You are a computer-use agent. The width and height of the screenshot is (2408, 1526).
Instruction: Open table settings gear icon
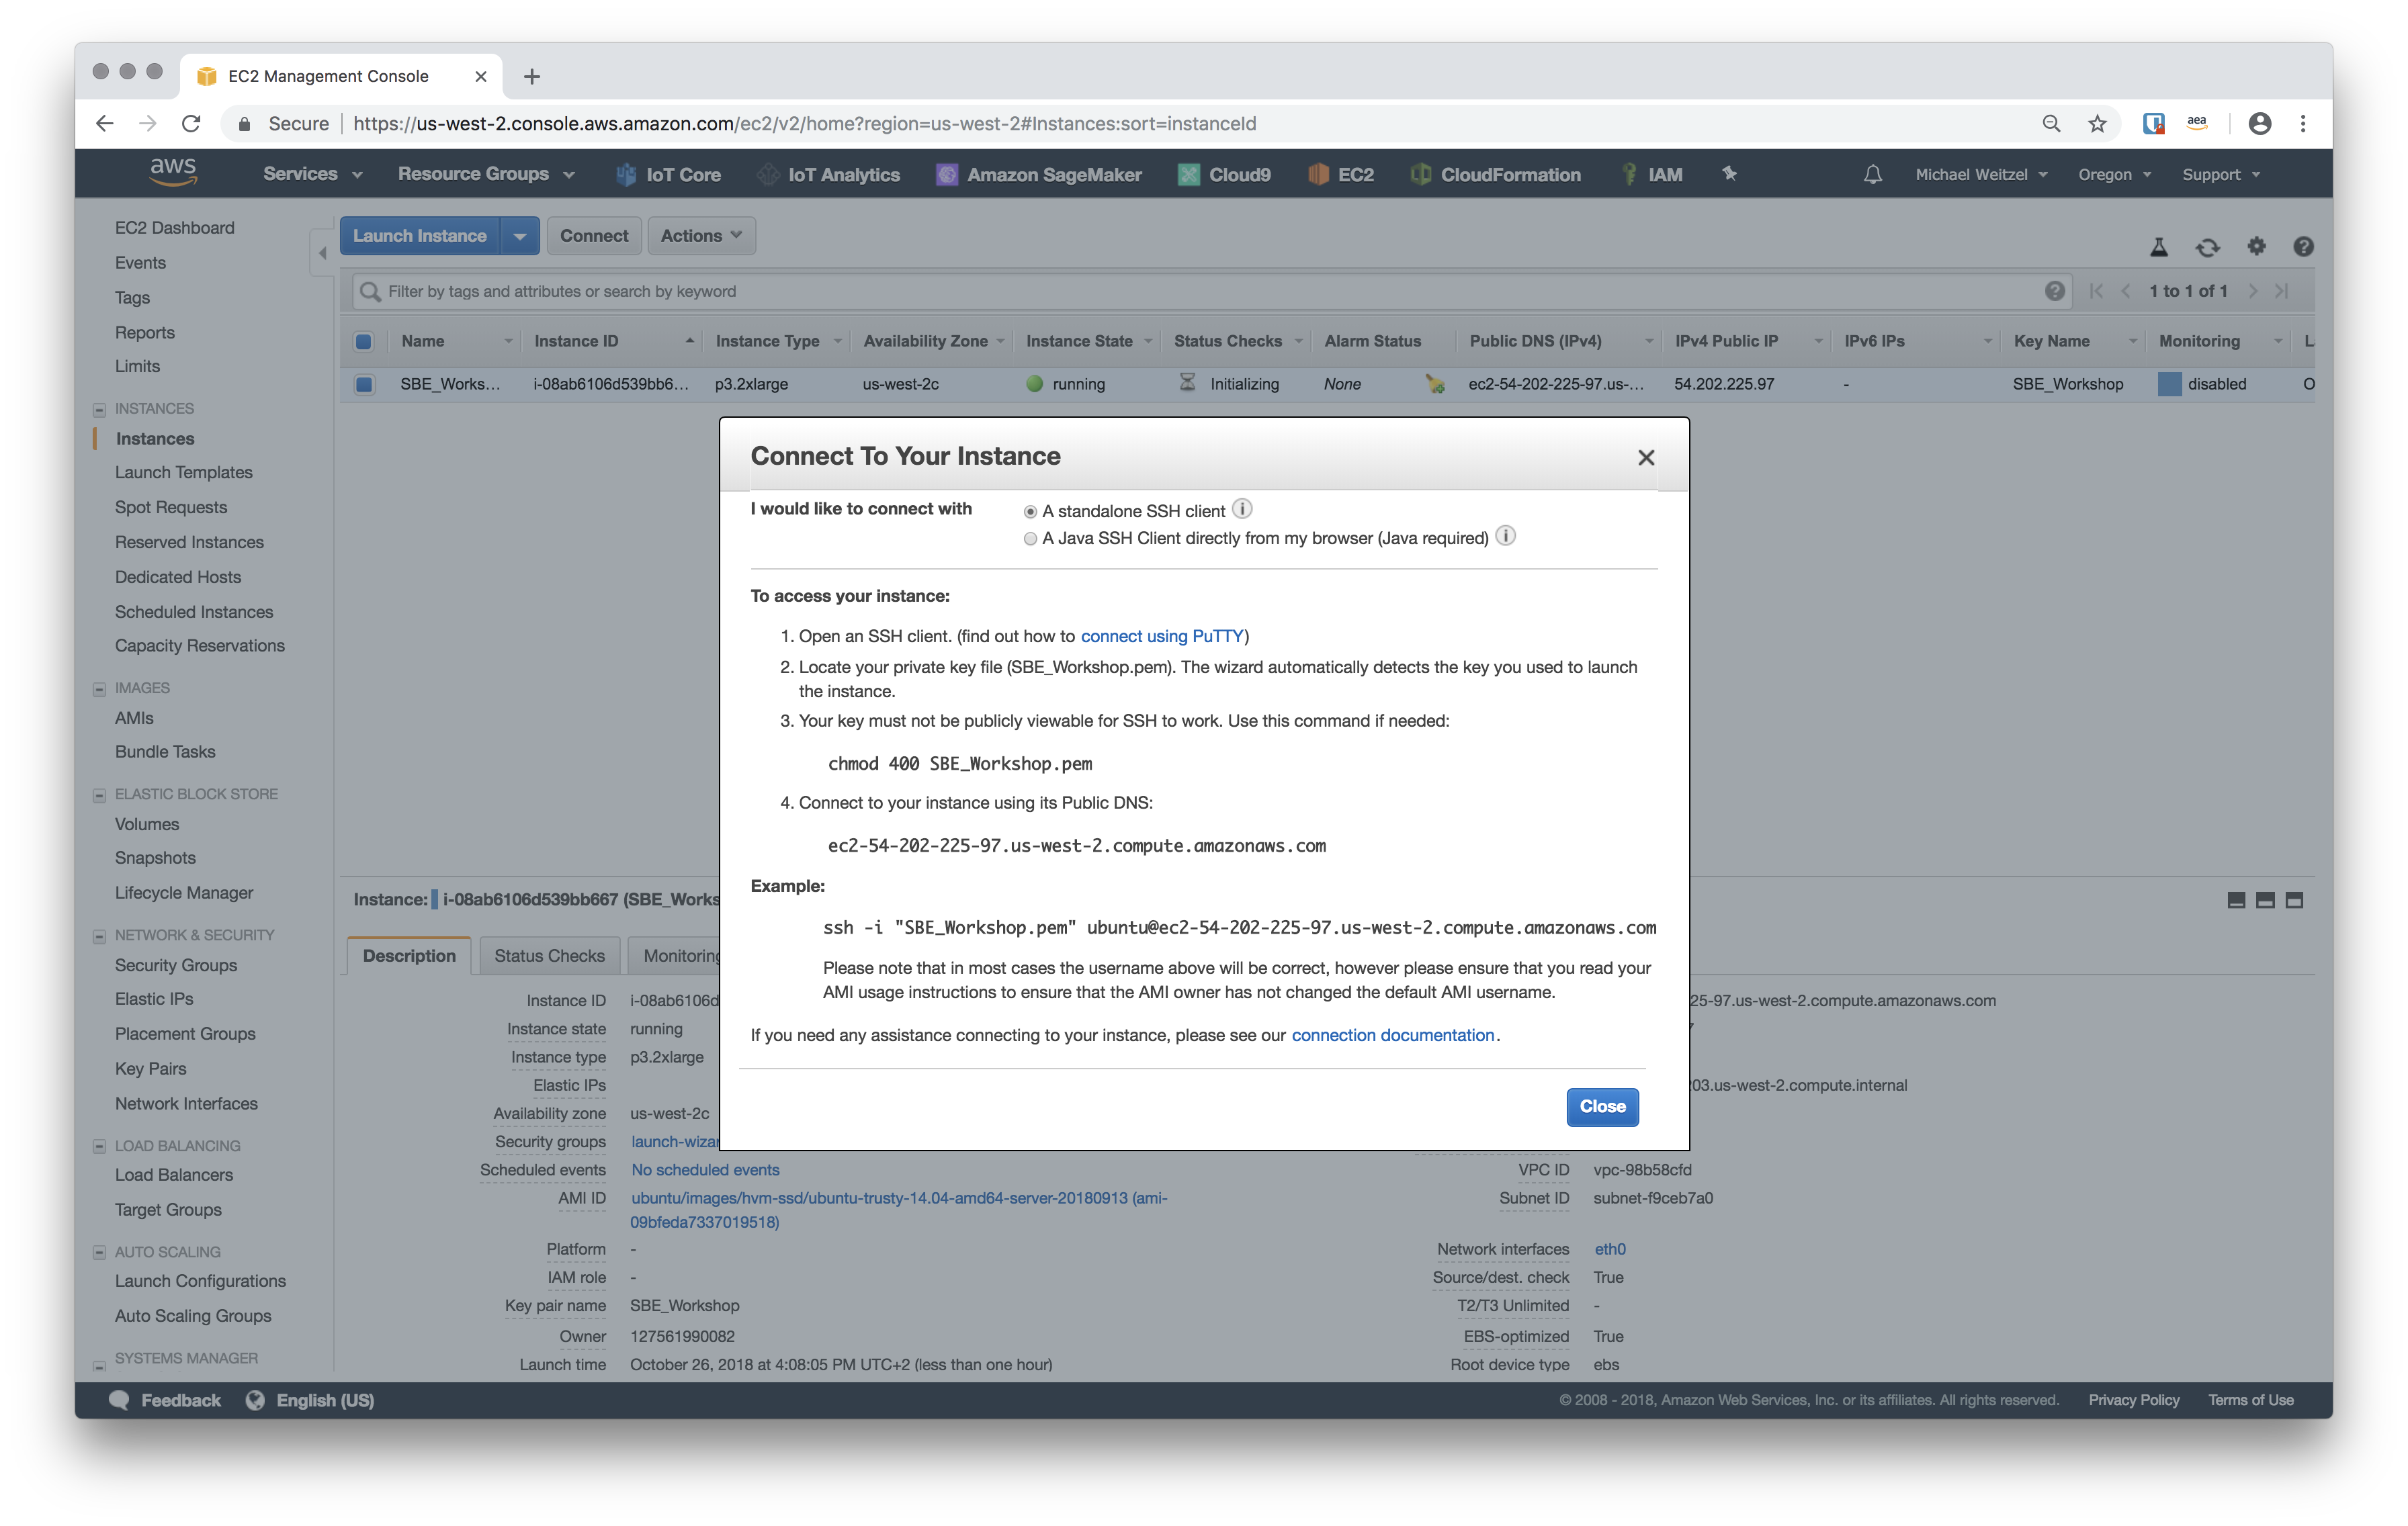[x=2256, y=246]
